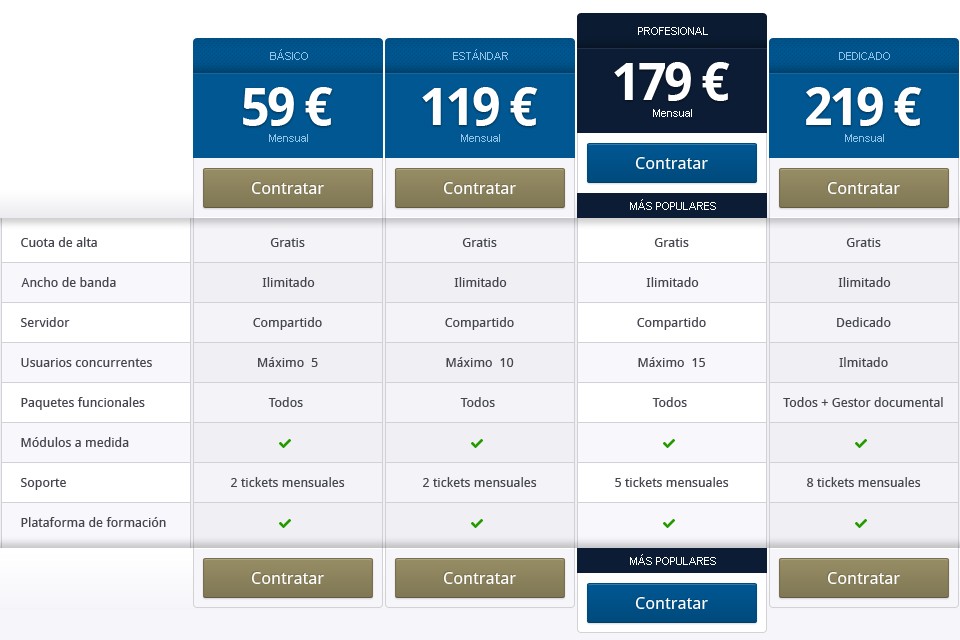Click Contratar under the Profesional plan
Viewport: 960px width, 640px height.
point(671,163)
